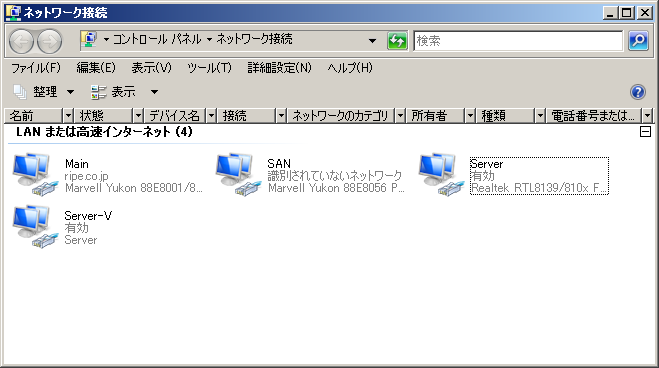
Task: Open the ファイル(F) menu
Action: click(x=36, y=68)
